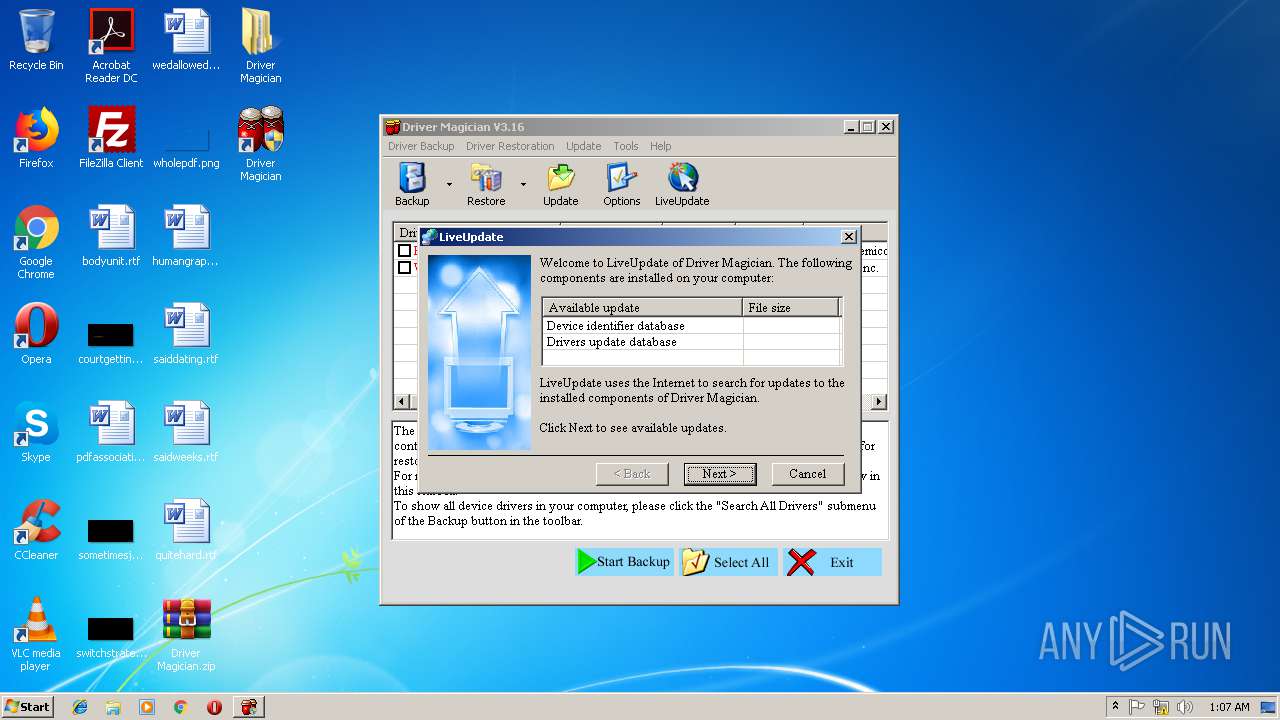The height and width of the screenshot is (720, 1280).
Task: Select the bodyunit.rtf desktop file
Action: (111, 236)
